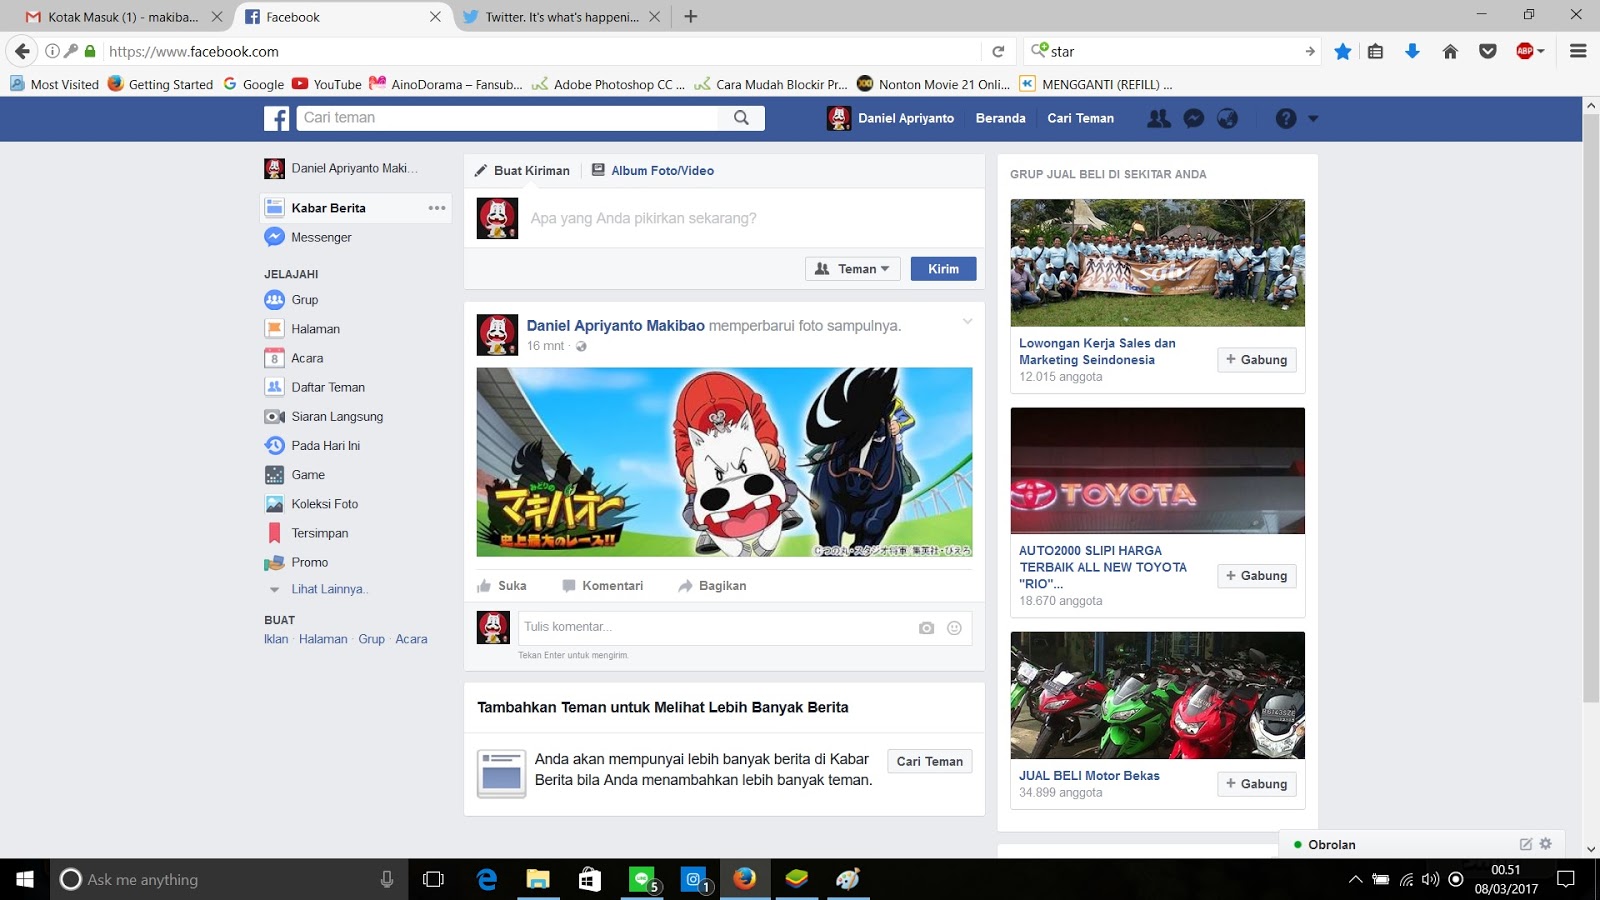Open the Makibao cover photo image
This screenshot has width=1600, height=900.
(x=724, y=462)
